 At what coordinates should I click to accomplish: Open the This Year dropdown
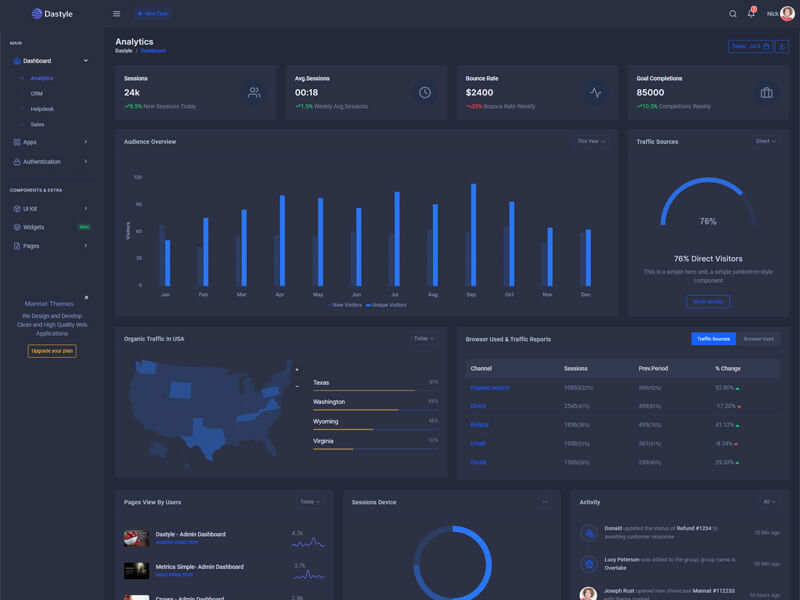point(591,141)
